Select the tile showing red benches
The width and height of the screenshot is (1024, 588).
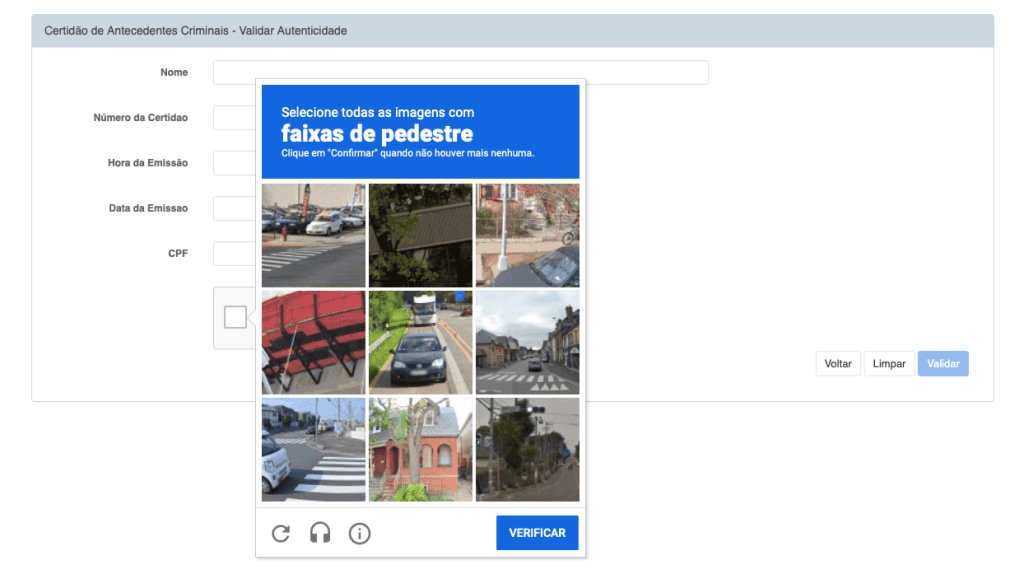pos(313,342)
